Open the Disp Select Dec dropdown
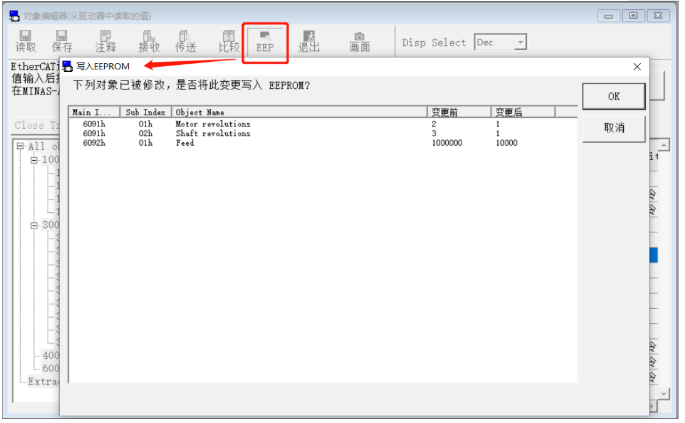The width and height of the screenshot is (685, 423). [x=520, y=42]
